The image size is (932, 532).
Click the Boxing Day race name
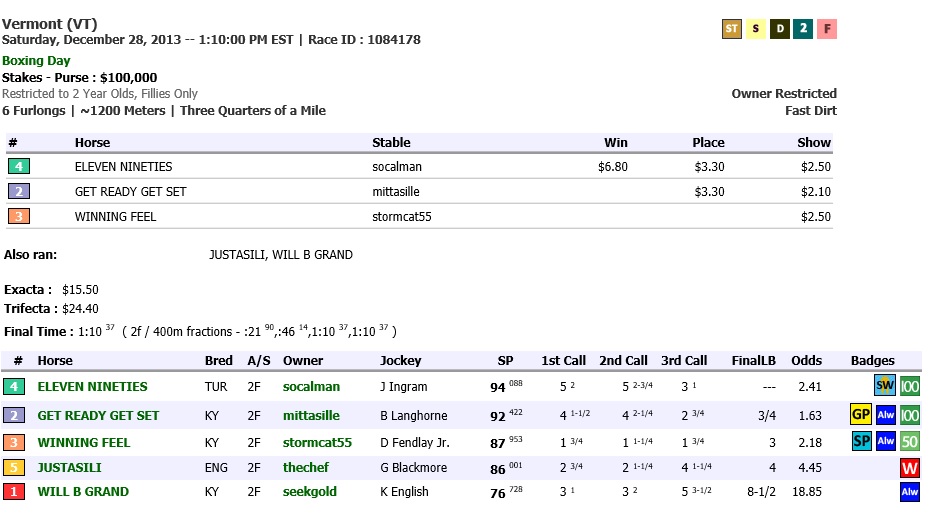coord(36,61)
